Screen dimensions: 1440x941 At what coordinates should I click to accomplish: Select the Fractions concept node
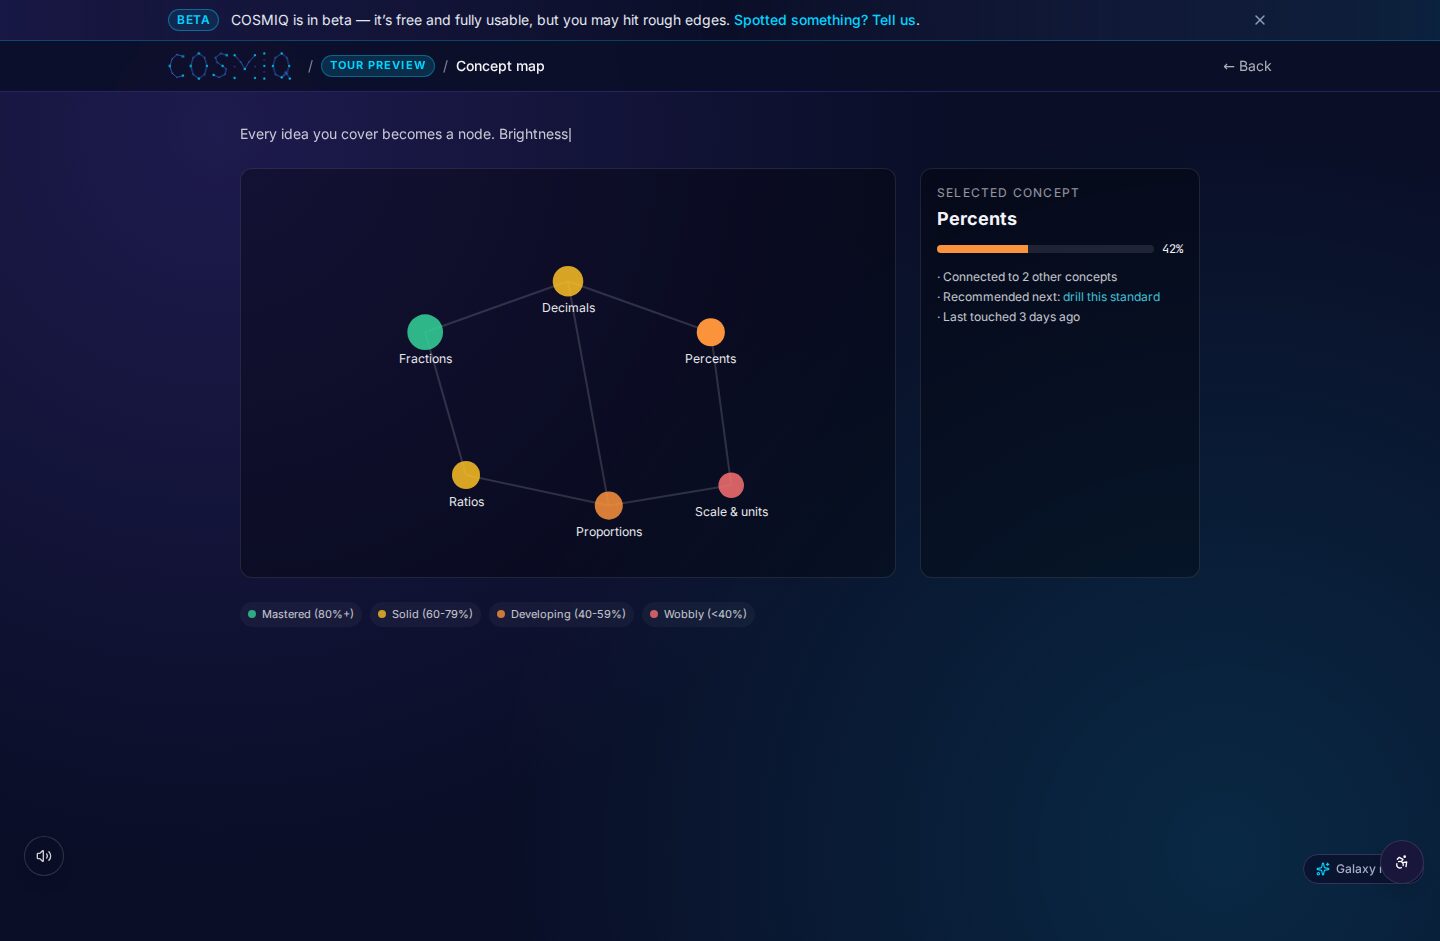[x=425, y=332]
